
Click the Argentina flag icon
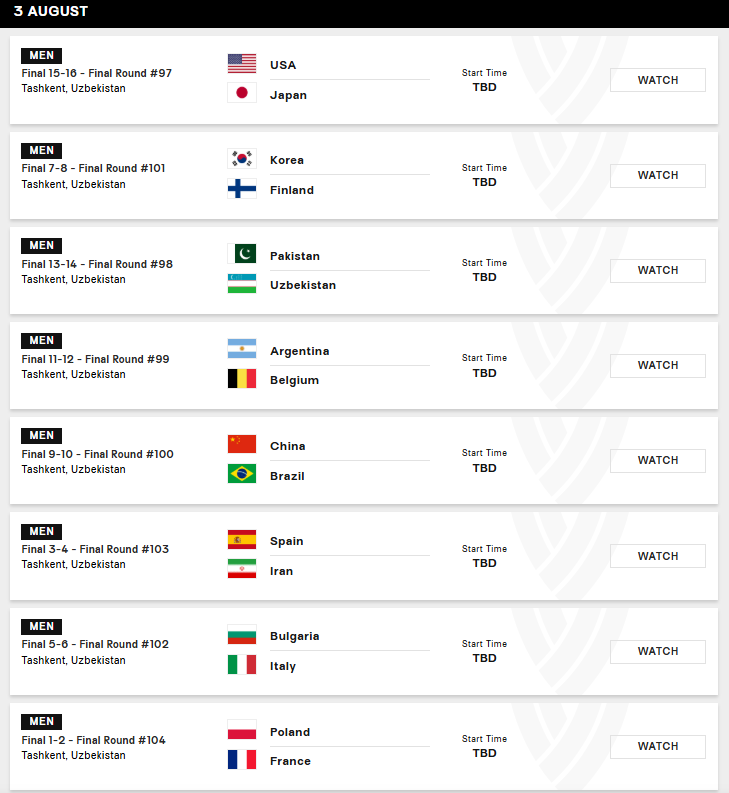[242, 349]
